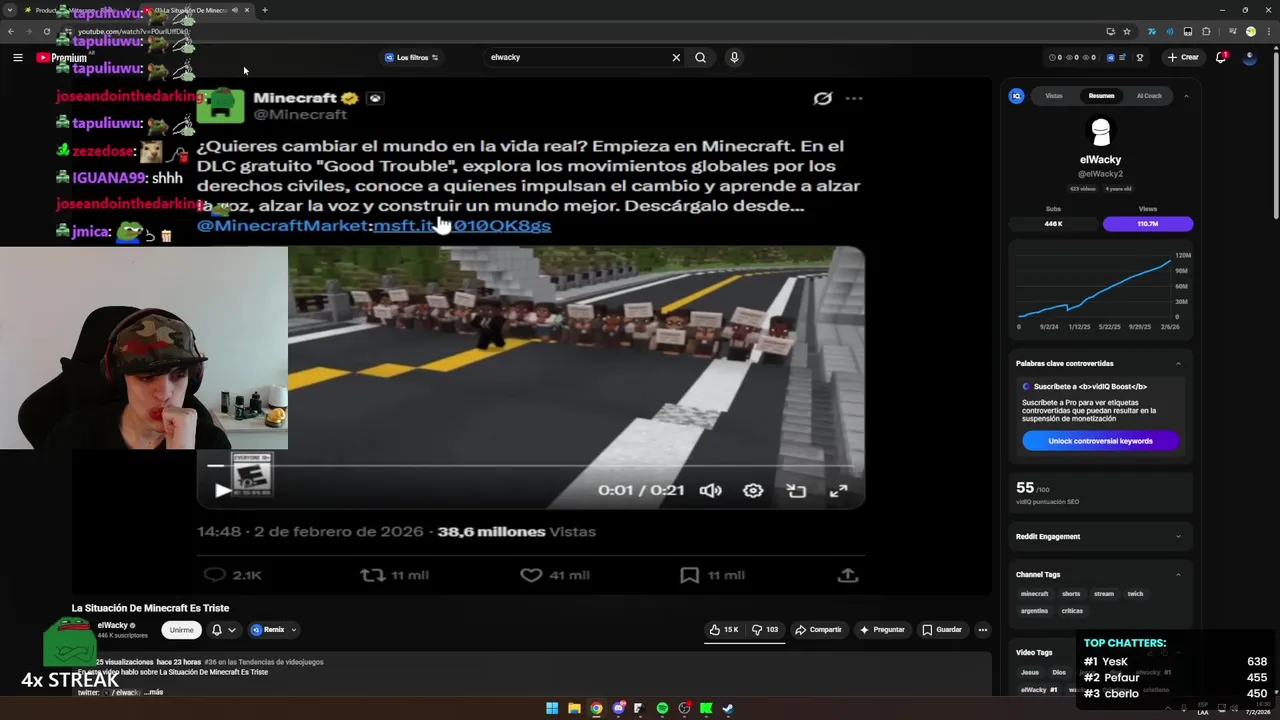The image size is (1280, 720).
Task: Select Views 110.7M stat pill
Action: [x=1148, y=224]
